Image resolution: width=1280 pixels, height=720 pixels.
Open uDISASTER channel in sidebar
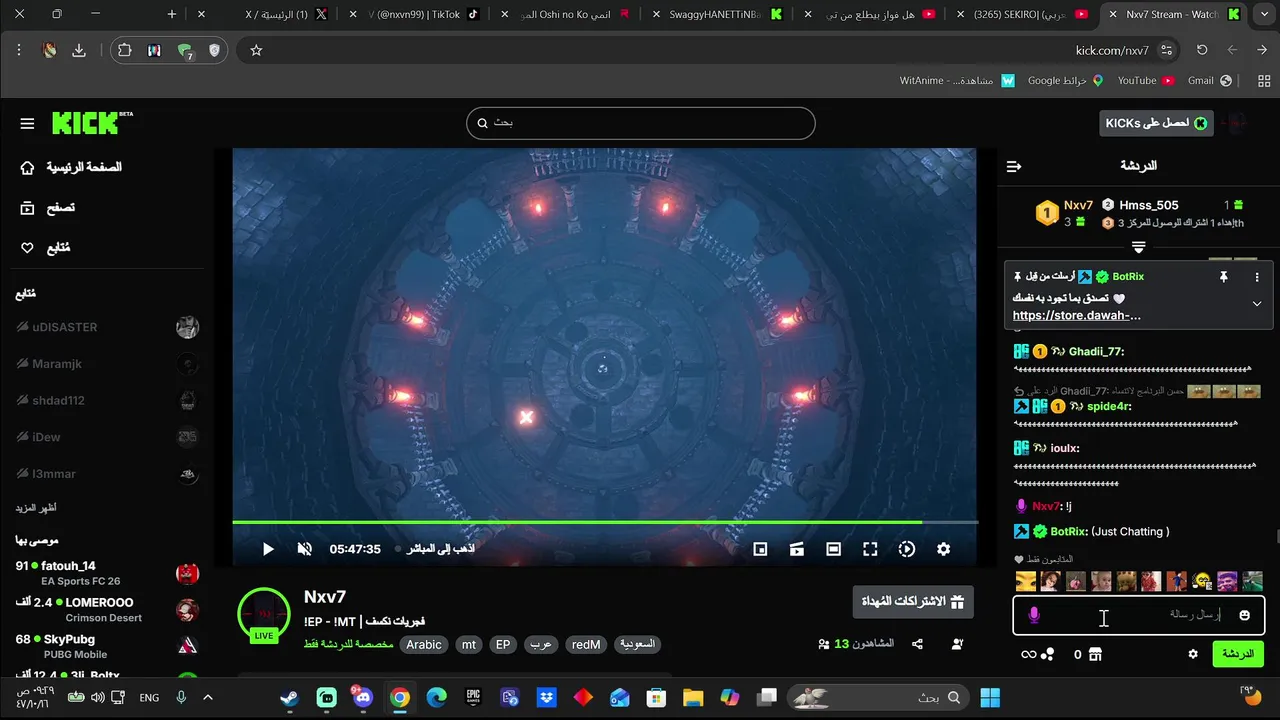108,327
